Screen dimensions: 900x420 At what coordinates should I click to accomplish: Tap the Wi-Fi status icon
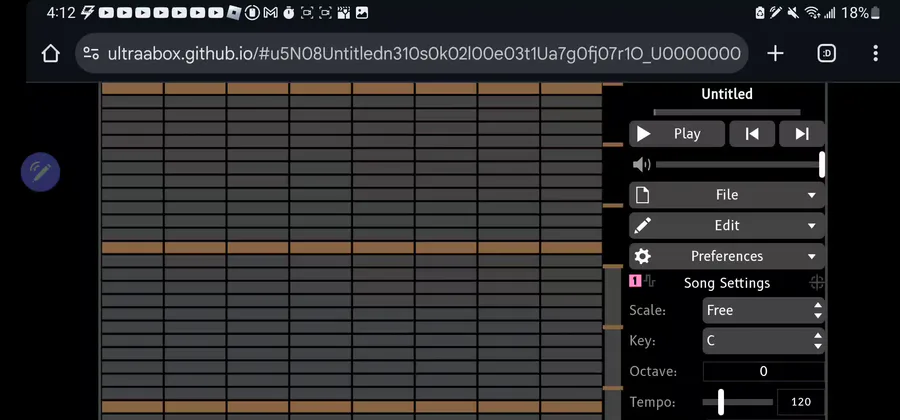coord(812,13)
